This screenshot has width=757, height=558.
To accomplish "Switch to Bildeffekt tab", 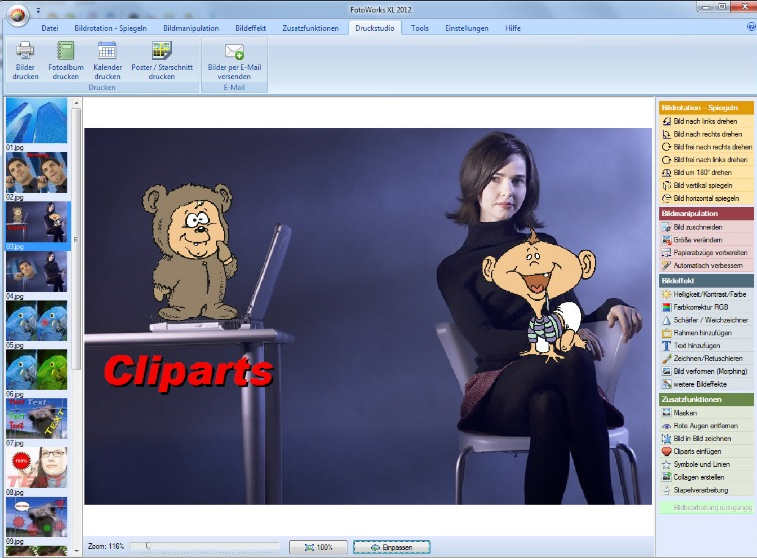I will [x=251, y=28].
